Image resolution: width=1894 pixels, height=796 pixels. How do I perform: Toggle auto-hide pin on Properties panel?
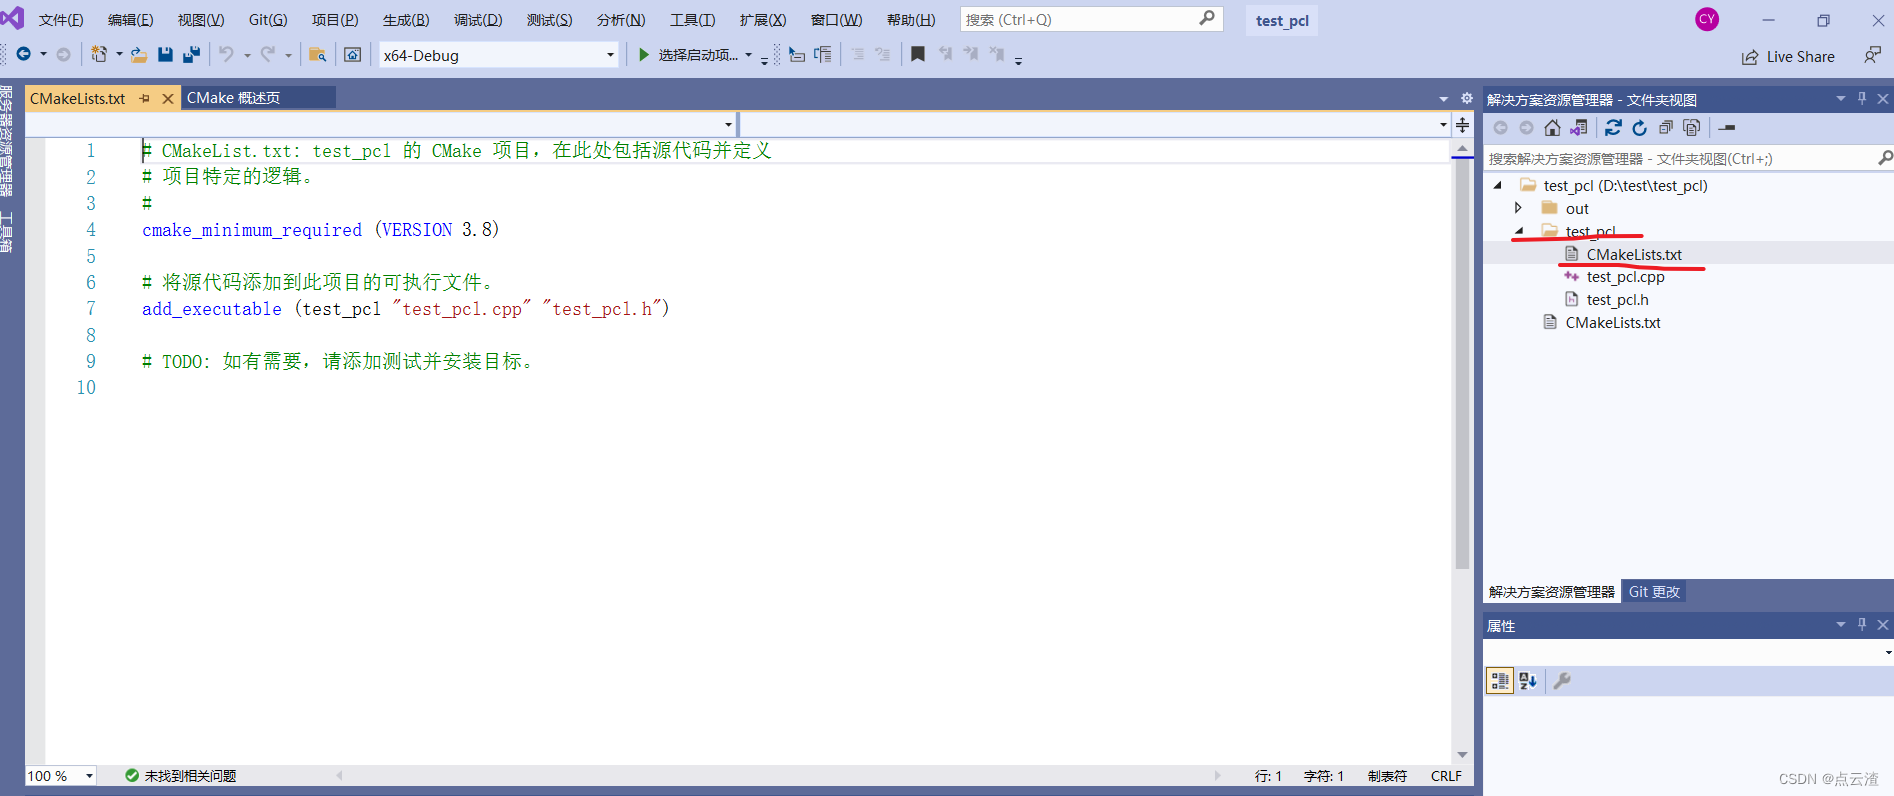(1862, 624)
